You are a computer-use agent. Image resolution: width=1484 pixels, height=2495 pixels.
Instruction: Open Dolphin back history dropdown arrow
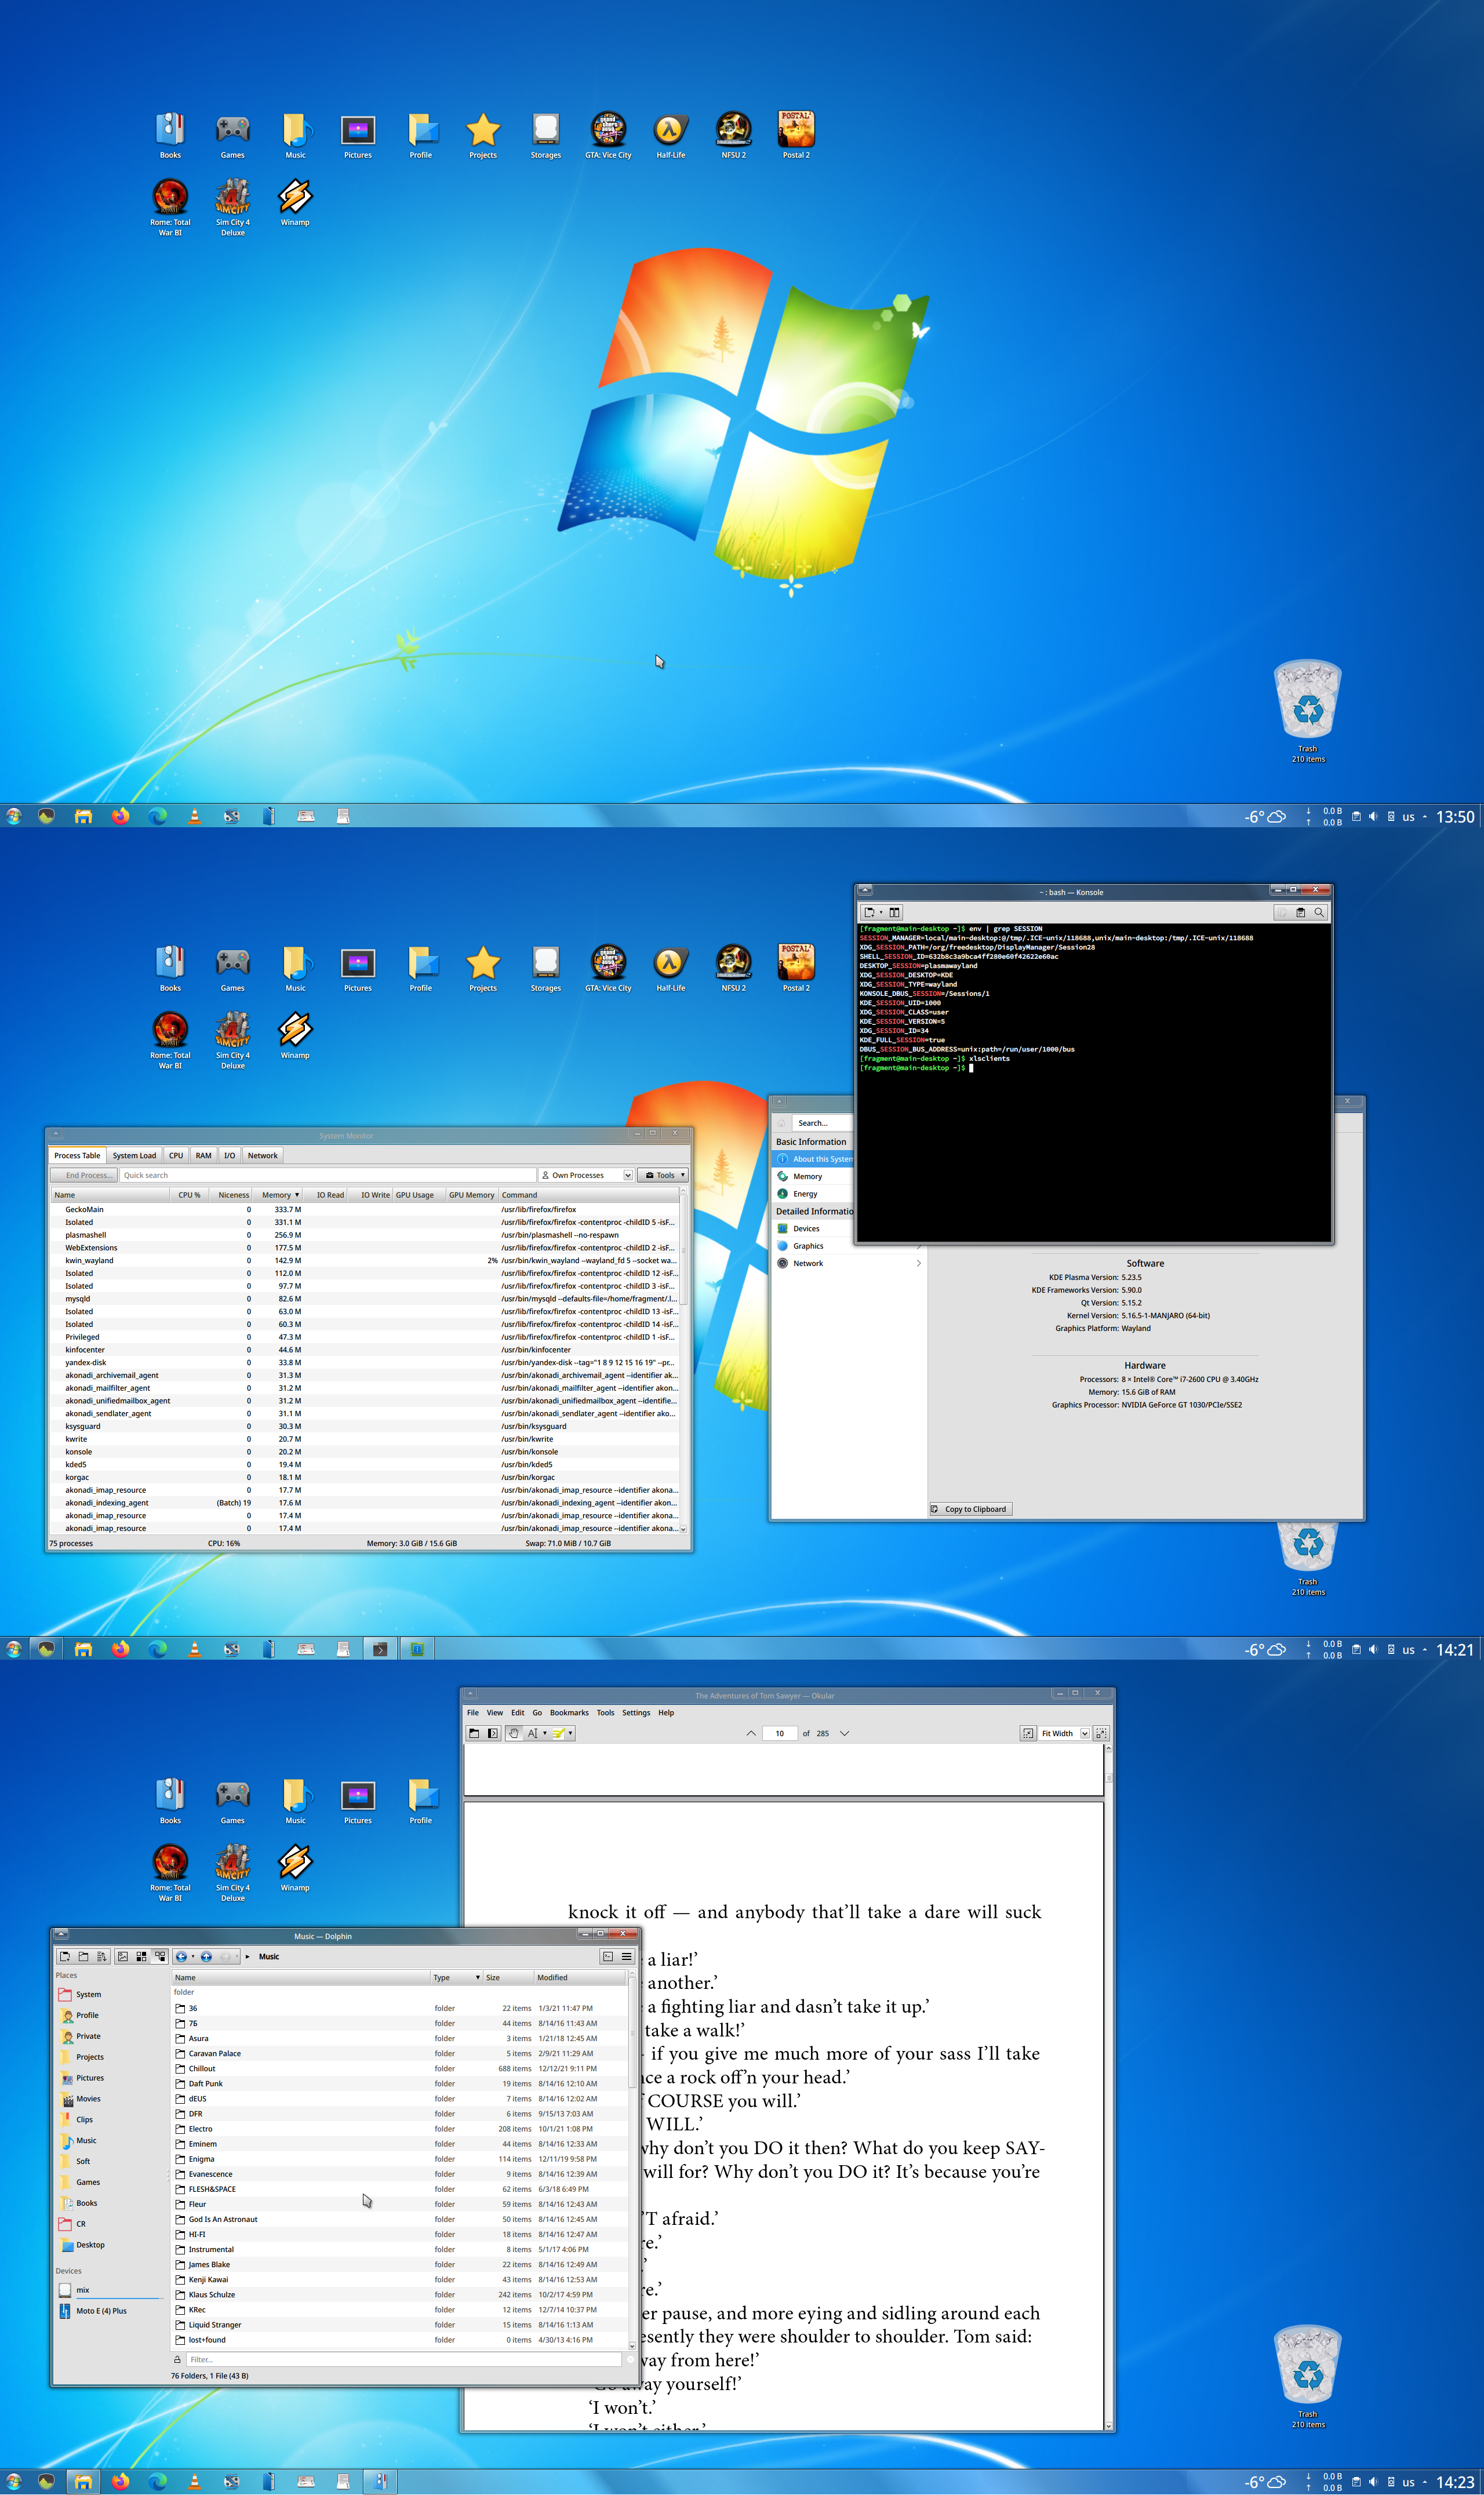192,1956
